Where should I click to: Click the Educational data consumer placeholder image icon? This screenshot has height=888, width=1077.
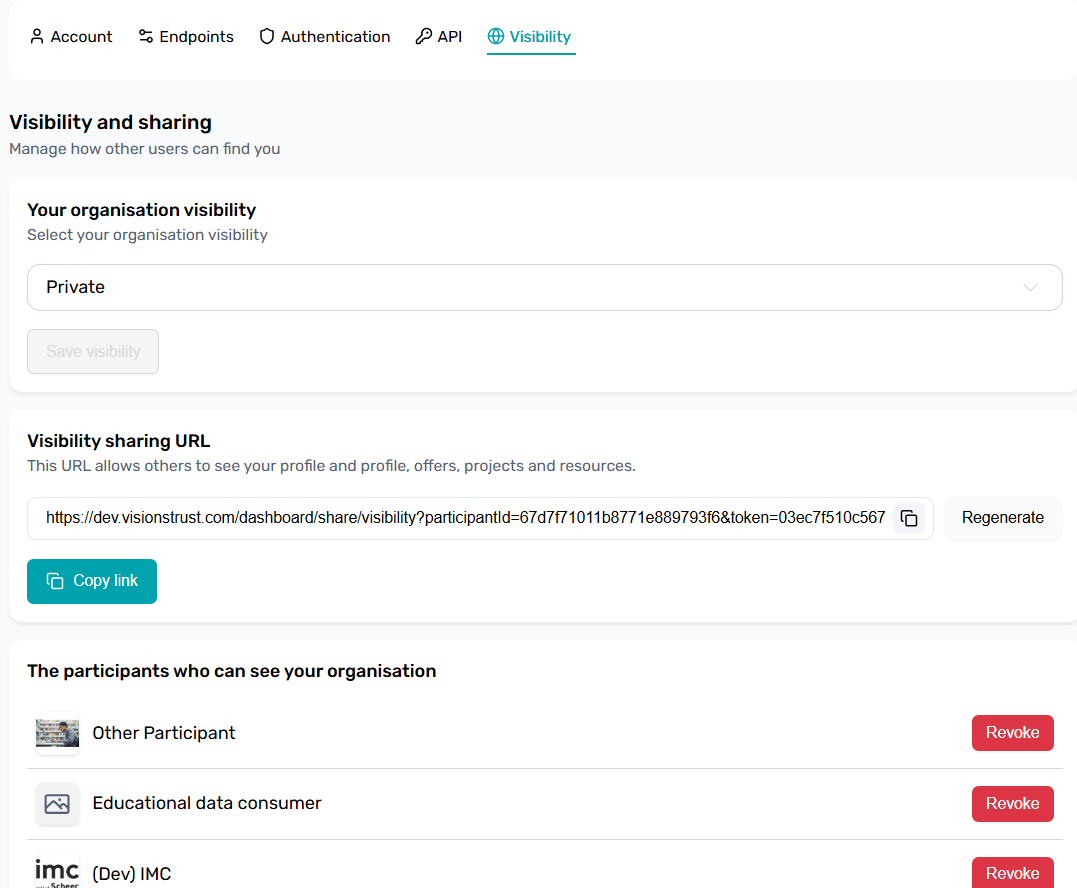[x=57, y=804]
